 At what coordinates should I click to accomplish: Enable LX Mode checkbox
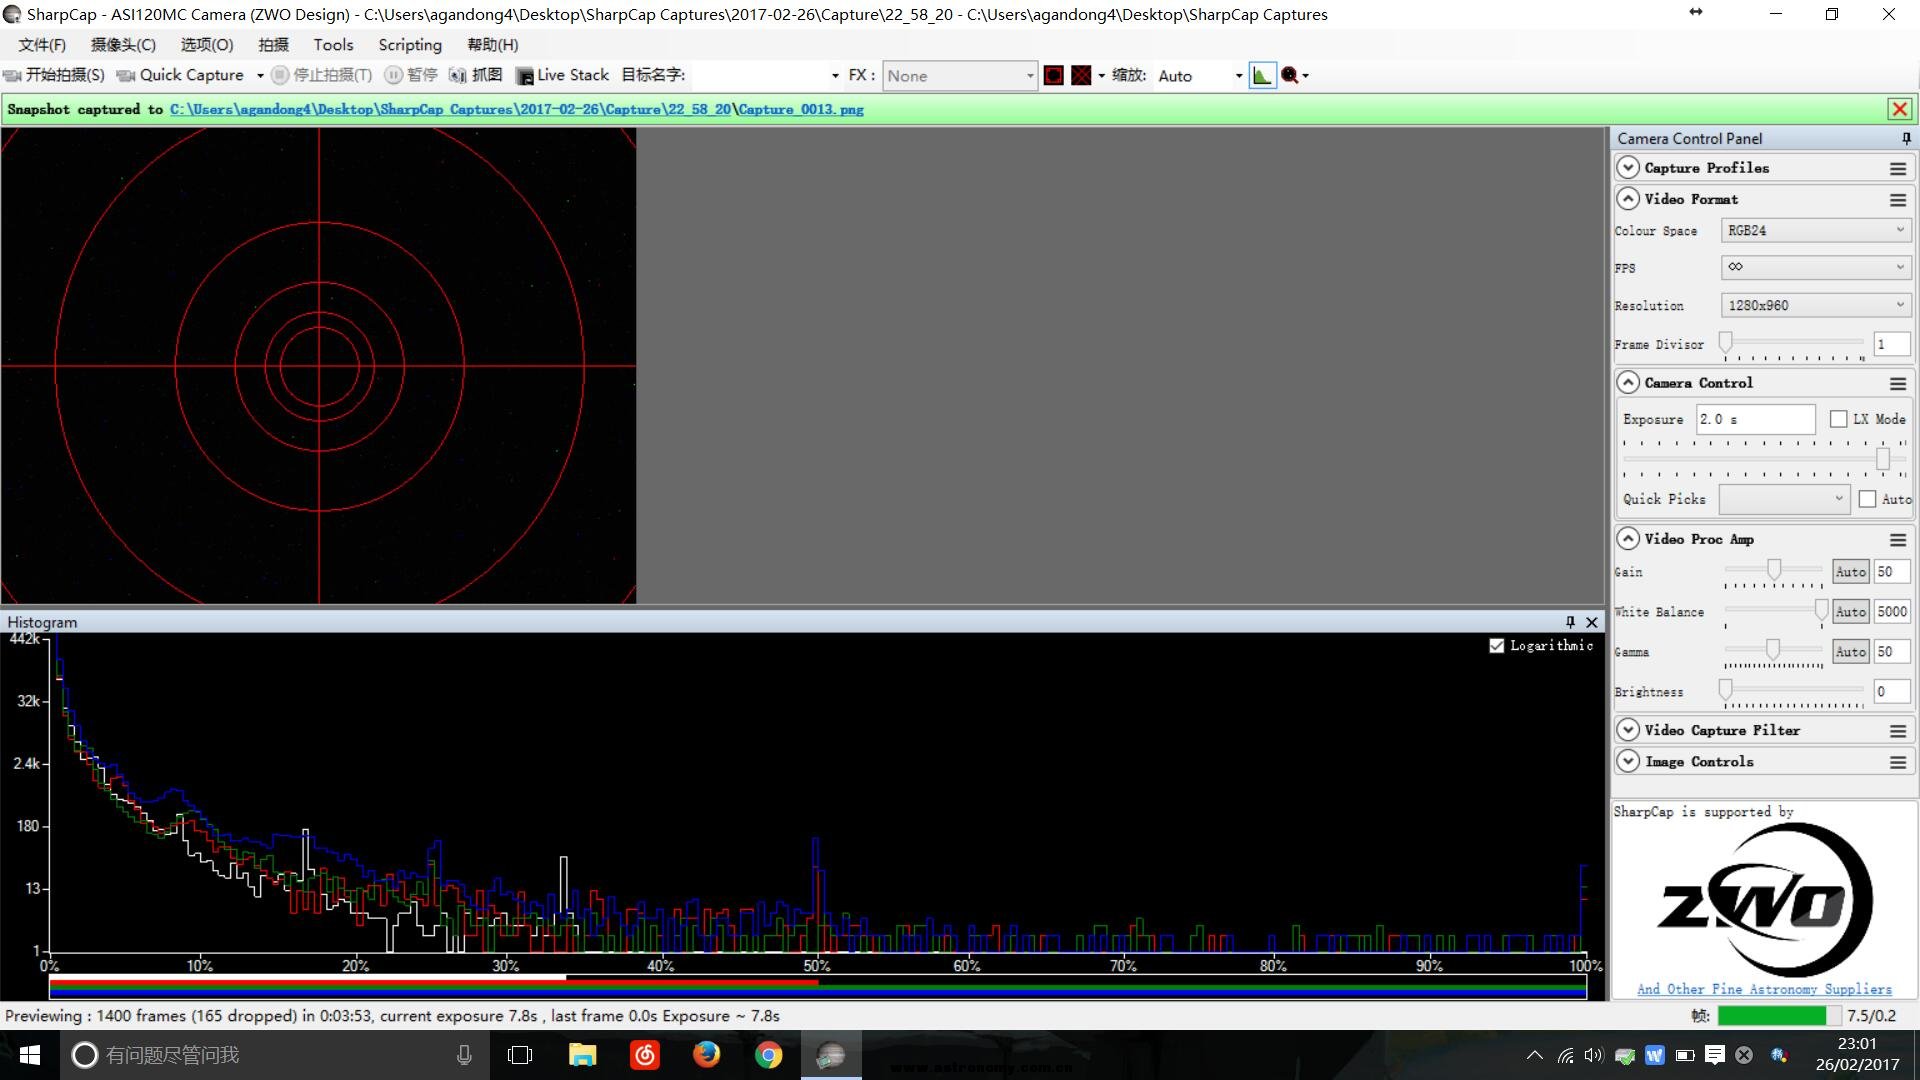pyautogui.click(x=1838, y=419)
